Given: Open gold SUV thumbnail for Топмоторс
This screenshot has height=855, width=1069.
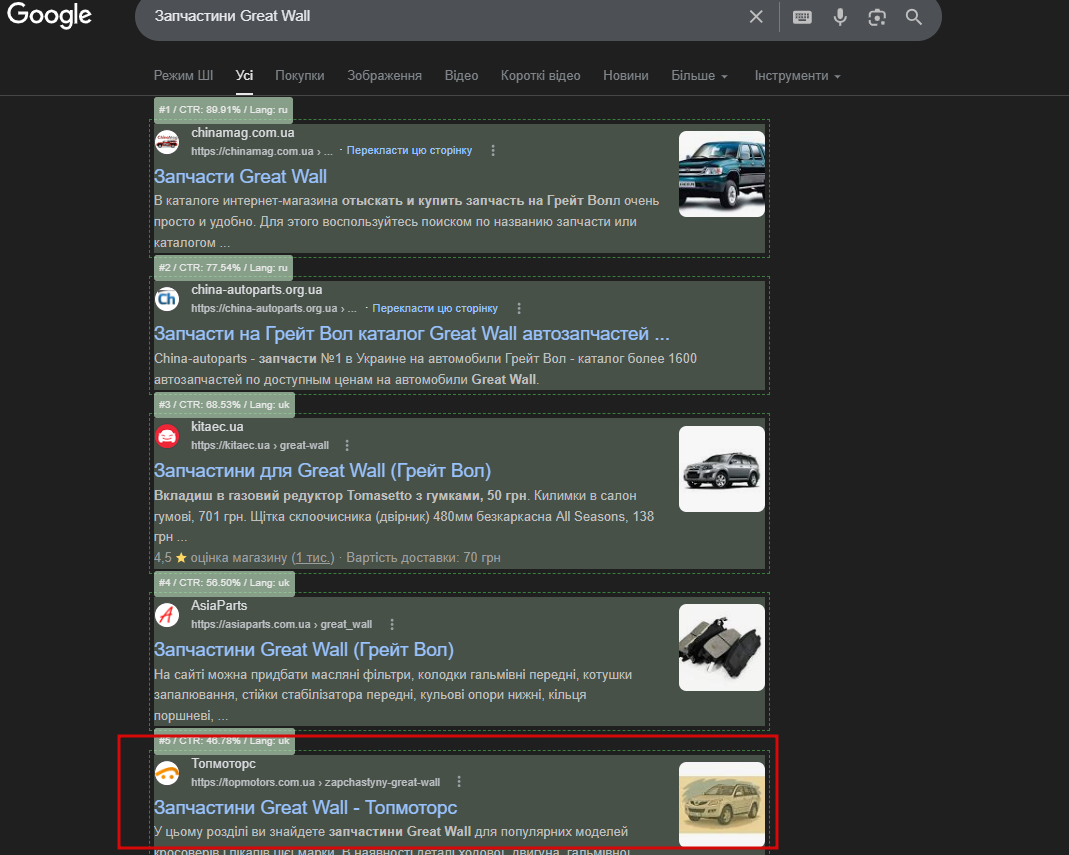Looking at the screenshot, I should [x=721, y=805].
